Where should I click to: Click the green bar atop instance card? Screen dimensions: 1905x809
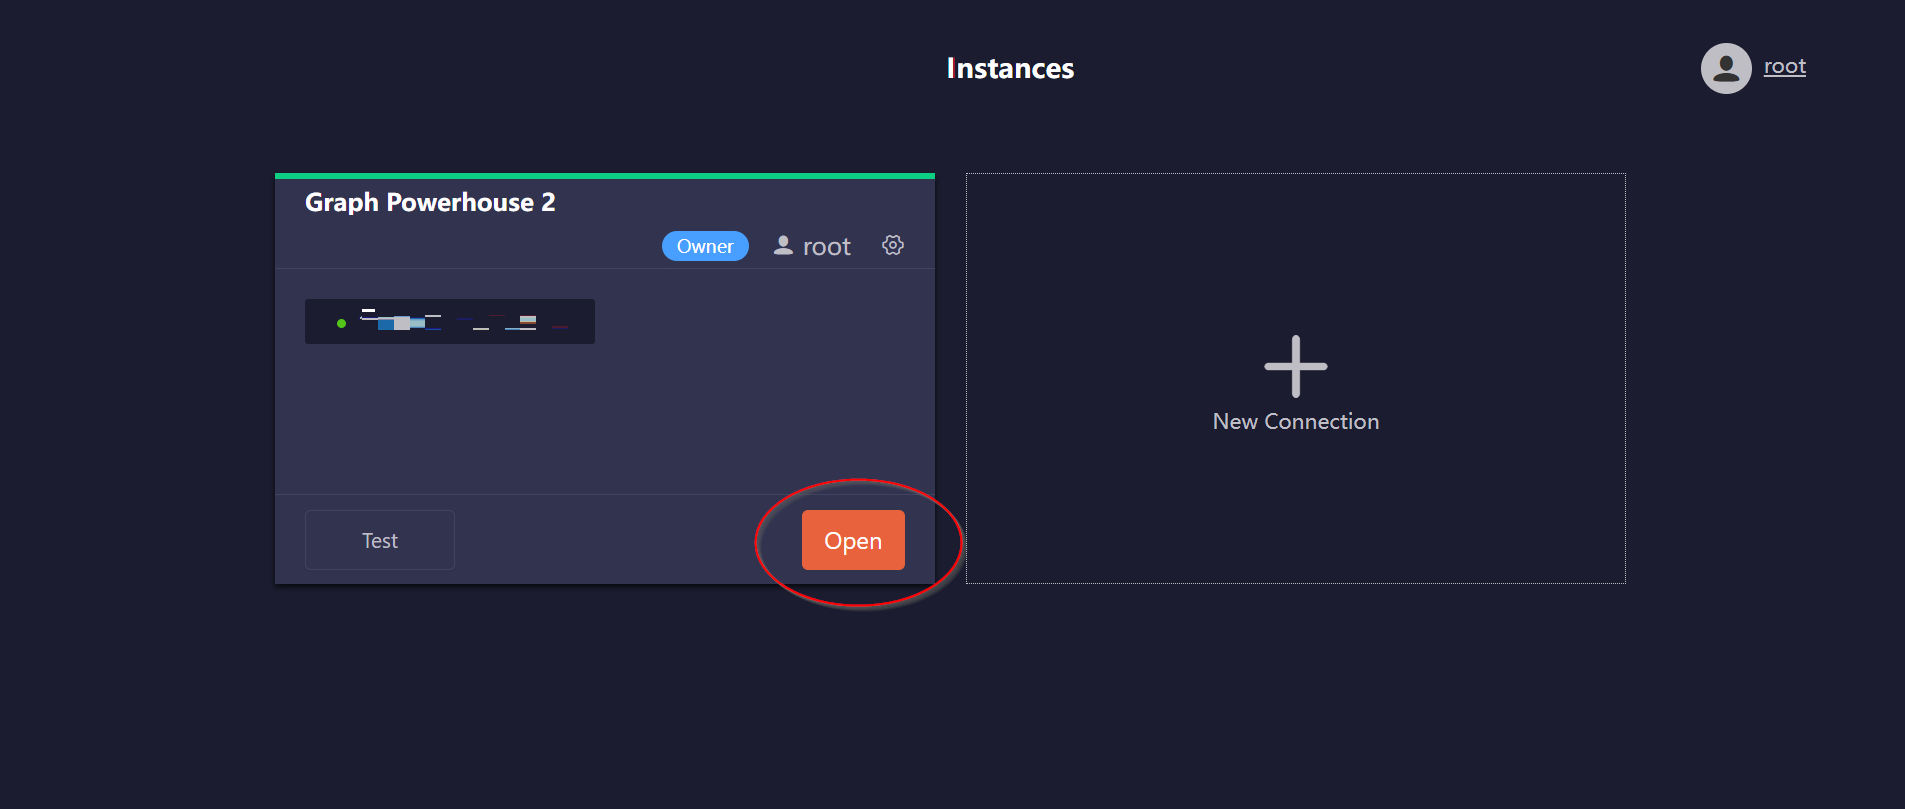604,176
